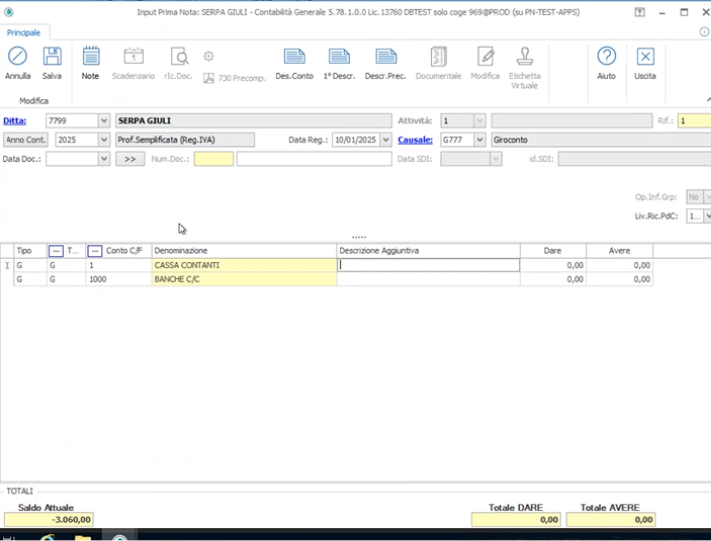Select the CASSA CONTANTI denomination cell
This screenshot has height=541, width=711.
(x=244, y=266)
